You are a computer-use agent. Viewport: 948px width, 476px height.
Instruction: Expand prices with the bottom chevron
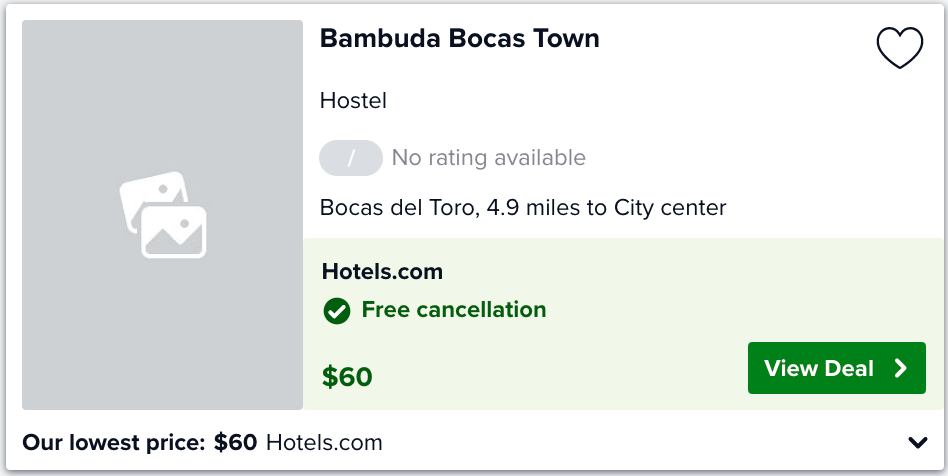pyautogui.click(x=918, y=443)
